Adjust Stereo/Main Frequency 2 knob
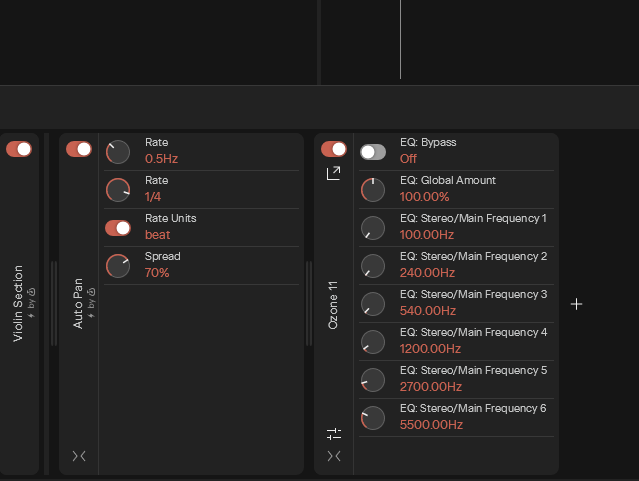The height and width of the screenshot is (481, 639). [x=373, y=266]
